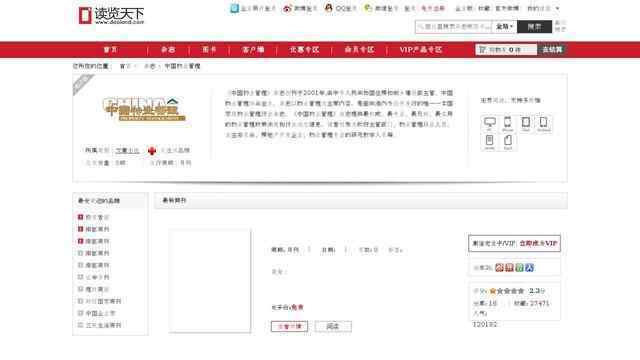Click the magazine cover logo image
This screenshot has height=360, width=640.
(144, 109)
